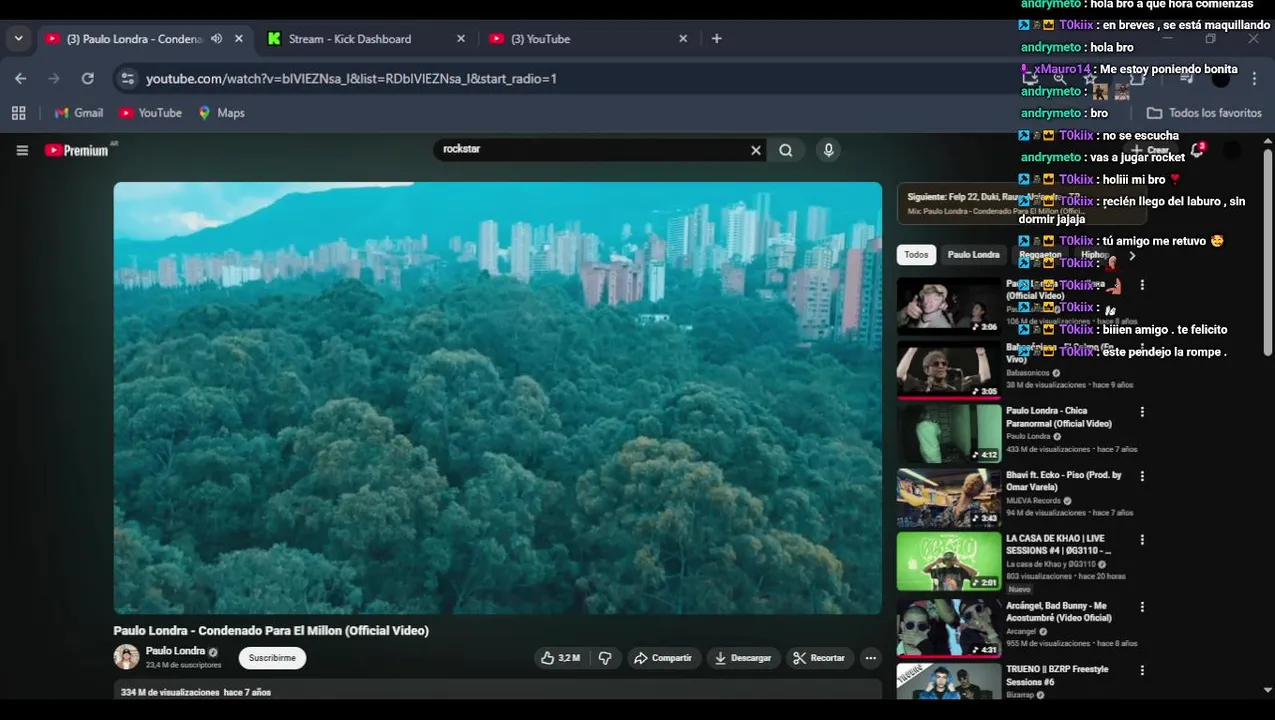Open a new browser tab
1275x720 pixels.
[x=716, y=39]
